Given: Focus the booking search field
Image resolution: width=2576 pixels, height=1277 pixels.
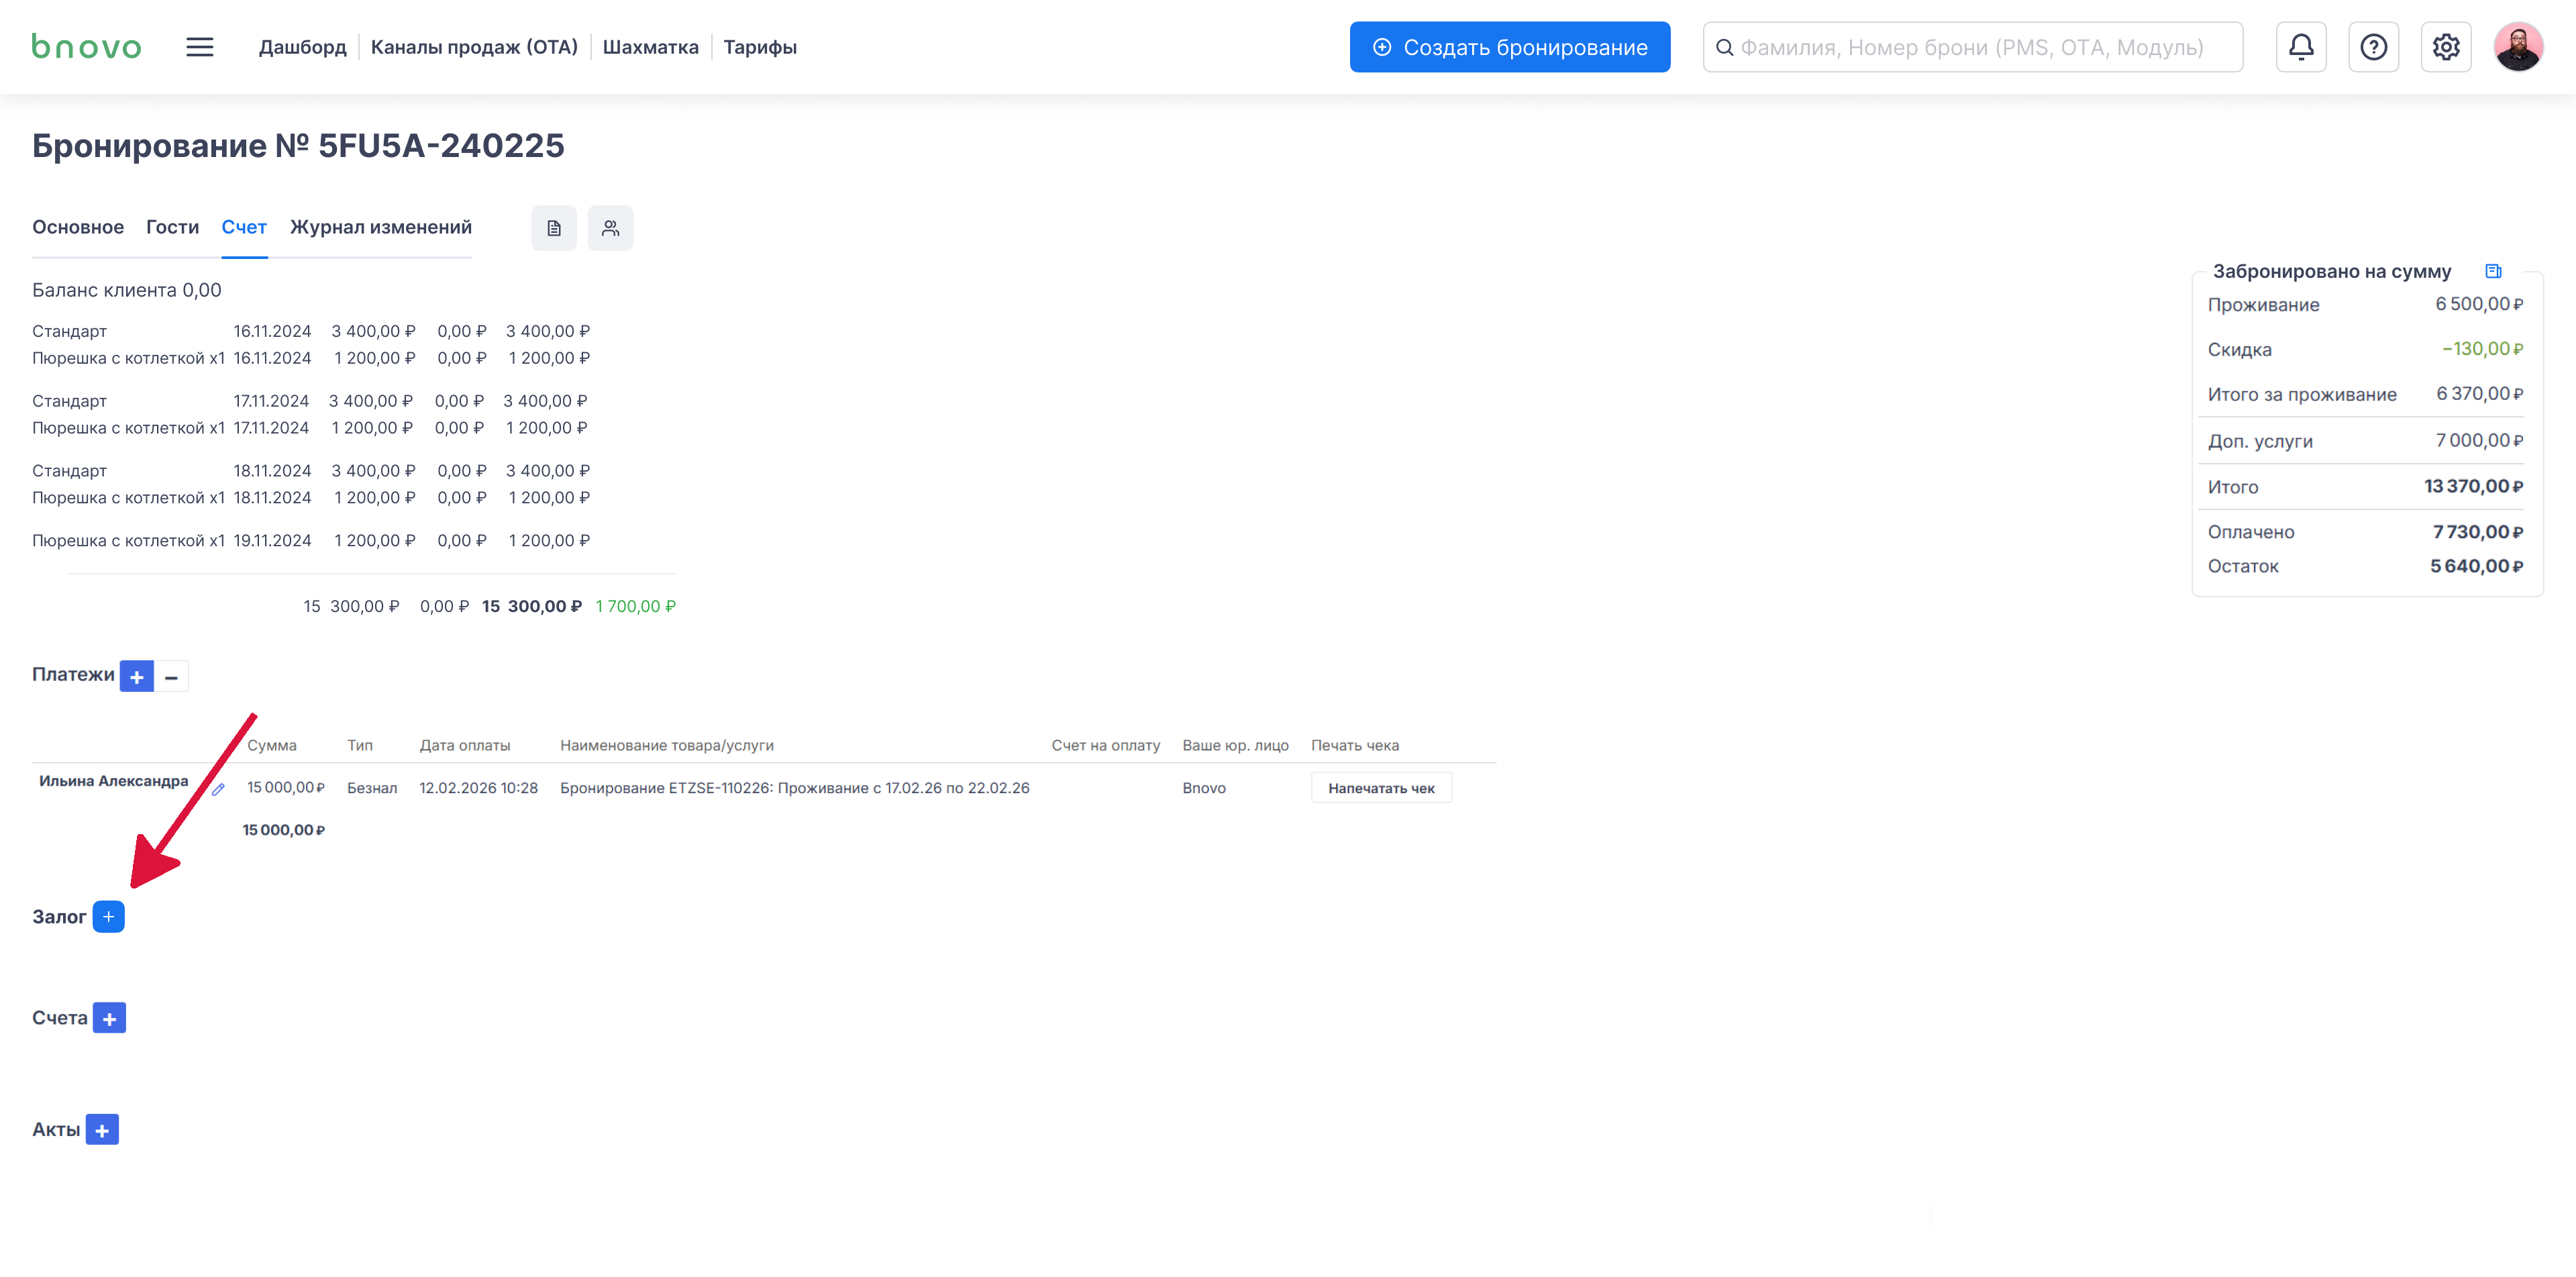Looking at the screenshot, I should pos(1971,47).
